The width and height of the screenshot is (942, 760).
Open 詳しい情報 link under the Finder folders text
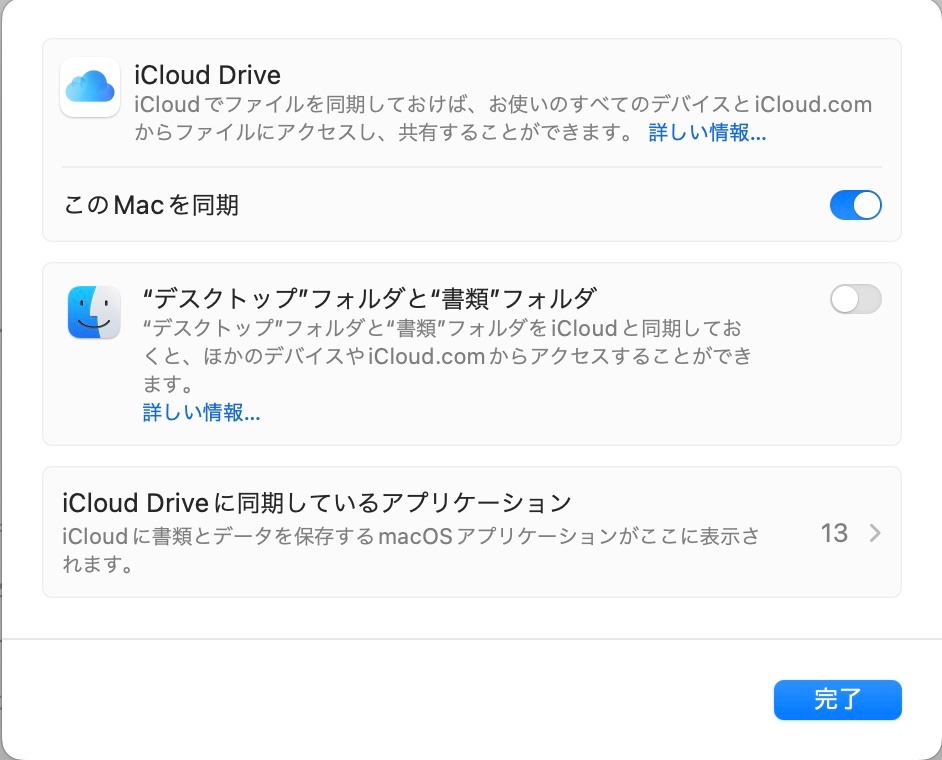[x=201, y=413]
